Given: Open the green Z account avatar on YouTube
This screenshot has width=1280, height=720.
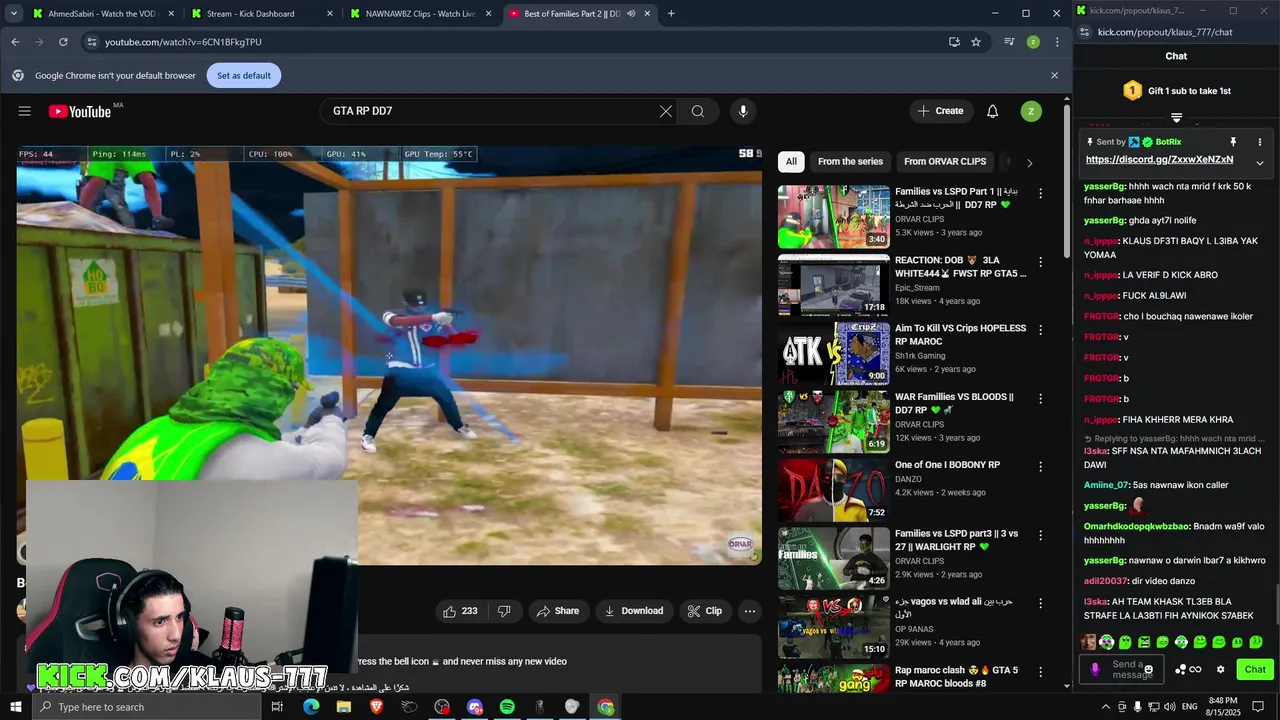Looking at the screenshot, I should click(x=1031, y=111).
